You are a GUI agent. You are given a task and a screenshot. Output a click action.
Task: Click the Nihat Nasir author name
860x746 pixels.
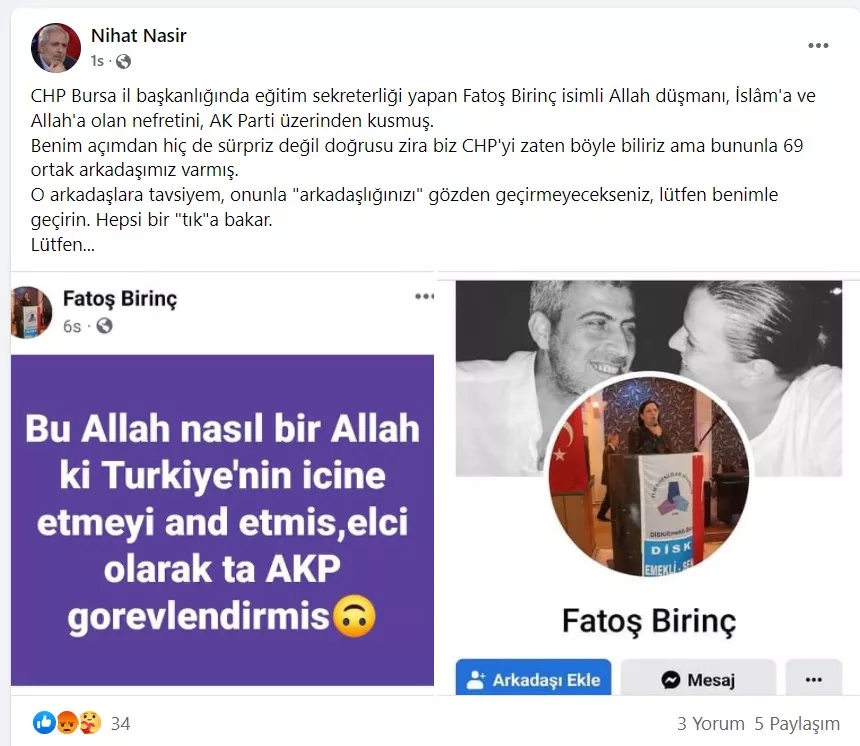[138, 35]
